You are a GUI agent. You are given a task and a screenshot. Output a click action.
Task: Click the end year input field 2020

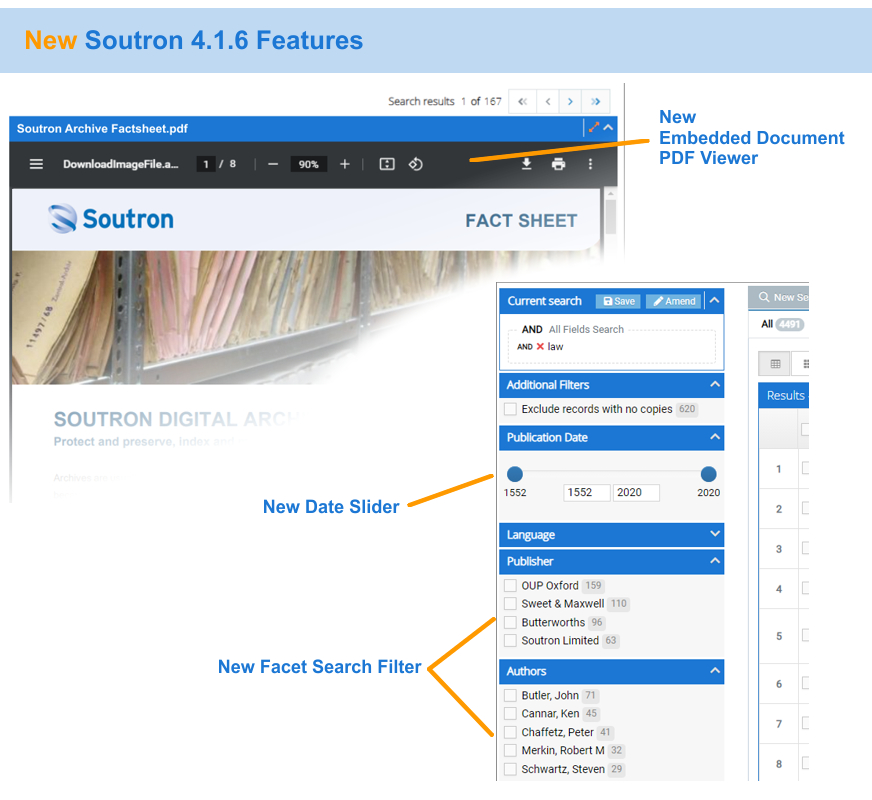click(636, 493)
